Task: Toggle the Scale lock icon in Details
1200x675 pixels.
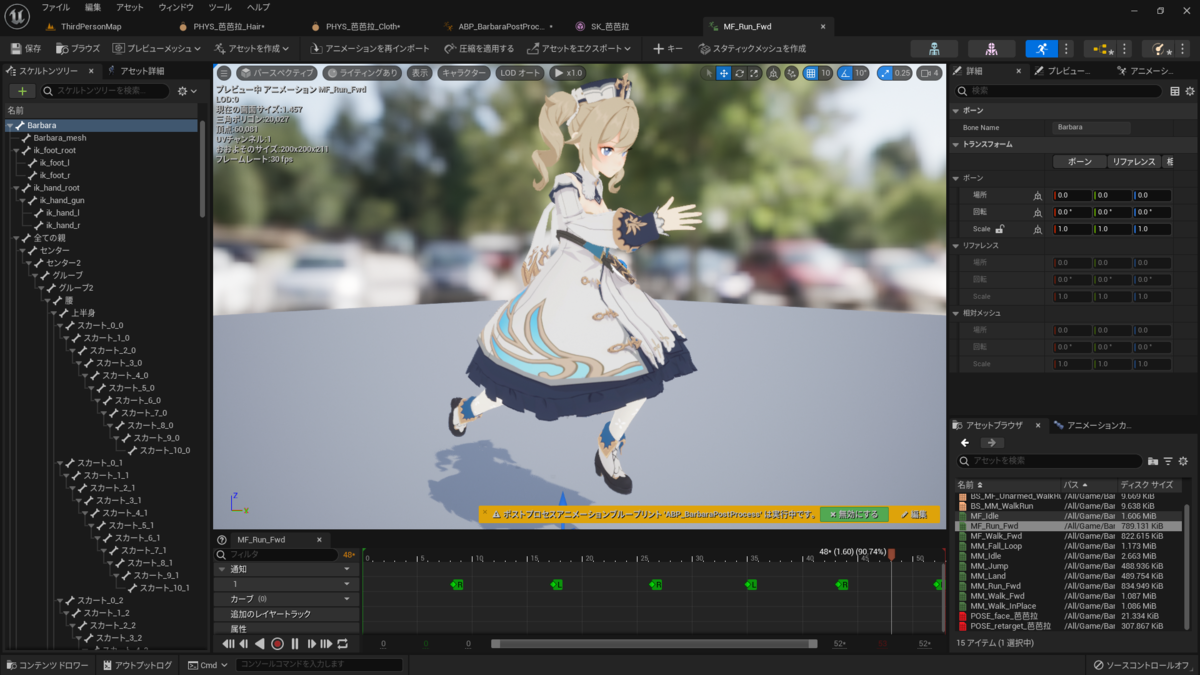Action: coord(999,229)
